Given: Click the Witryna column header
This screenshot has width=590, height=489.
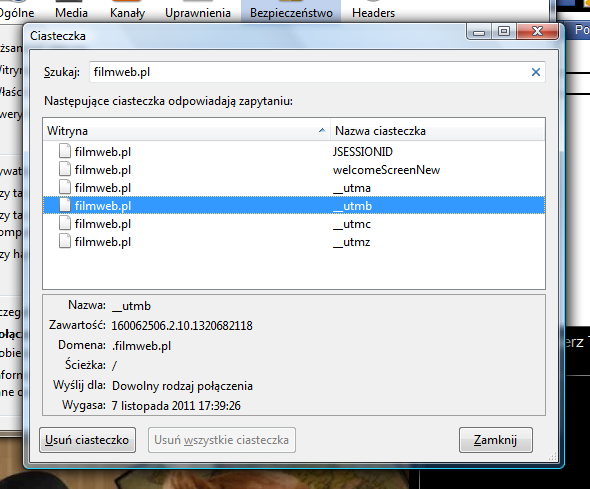Looking at the screenshot, I should click(187, 131).
